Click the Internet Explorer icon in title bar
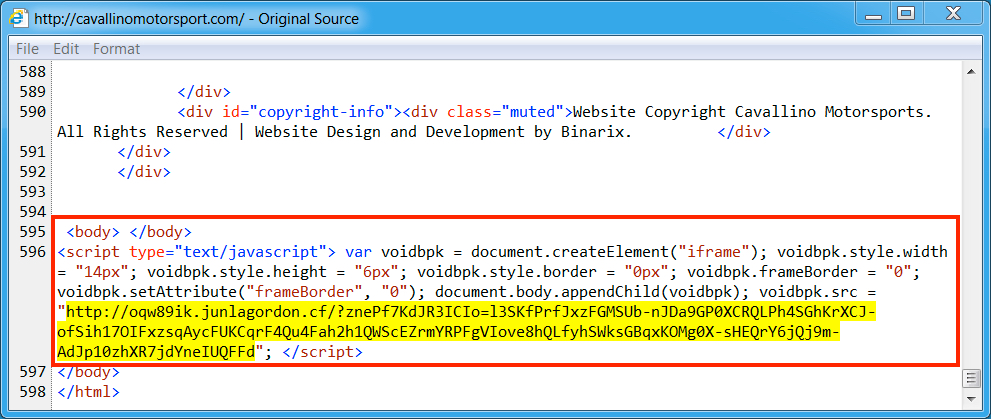The image size is (991, 419). pos(19,18)
